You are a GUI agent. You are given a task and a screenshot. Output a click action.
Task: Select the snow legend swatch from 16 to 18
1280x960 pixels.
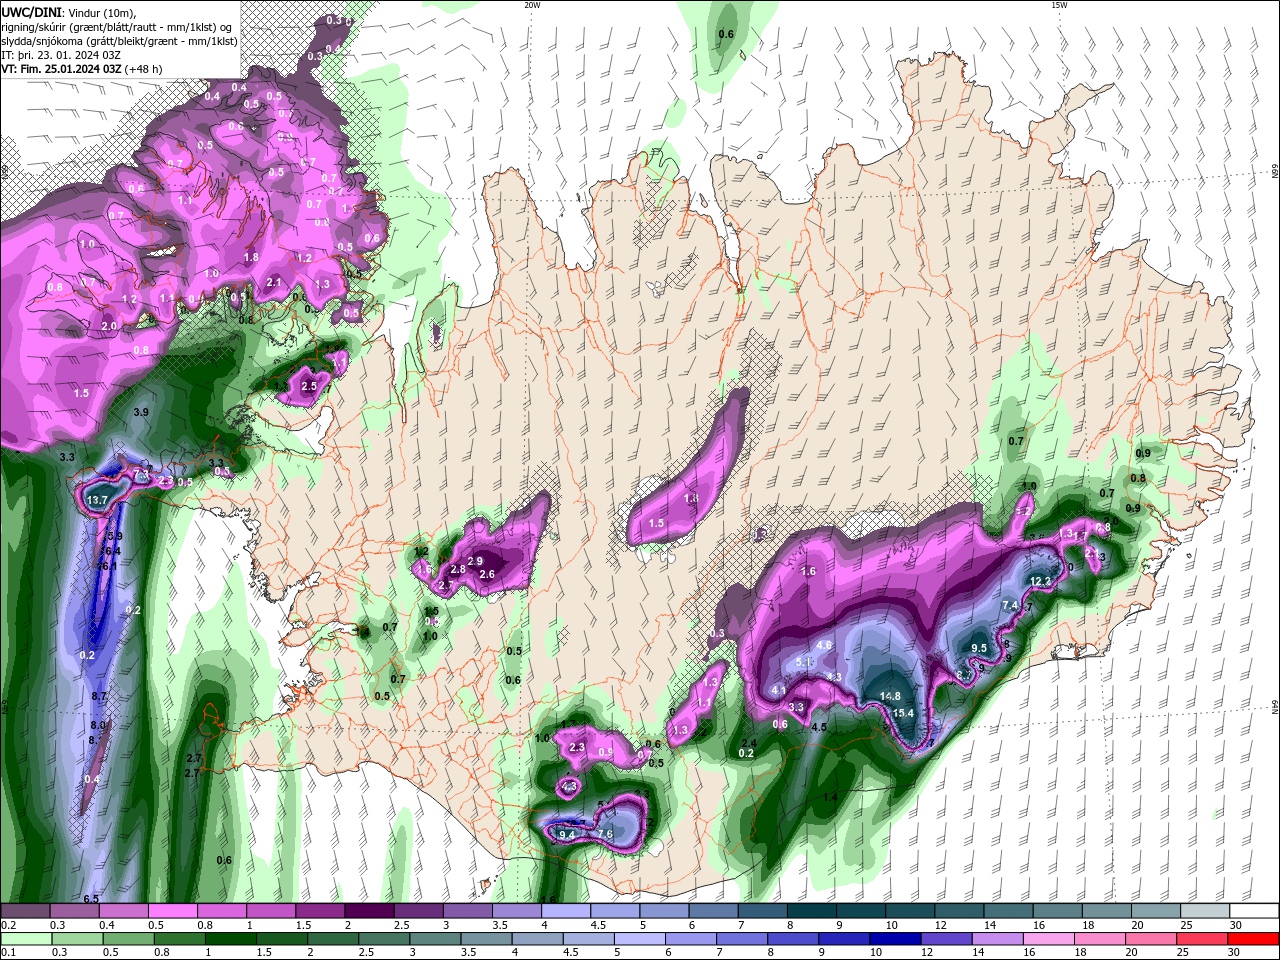tap(1058, 911)
